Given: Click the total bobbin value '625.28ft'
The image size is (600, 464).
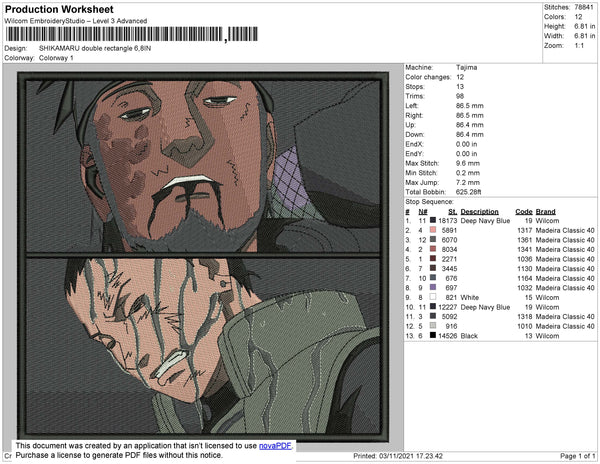Looking at the screenshot, I should [468, 192].
